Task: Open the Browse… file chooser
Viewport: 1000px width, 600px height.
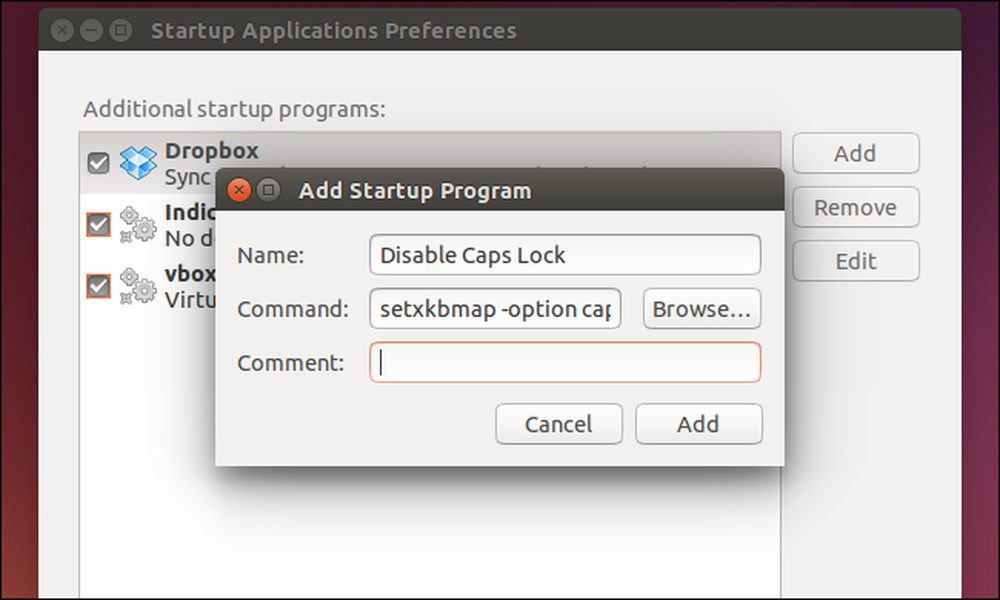Action: (x=702, y=309)
